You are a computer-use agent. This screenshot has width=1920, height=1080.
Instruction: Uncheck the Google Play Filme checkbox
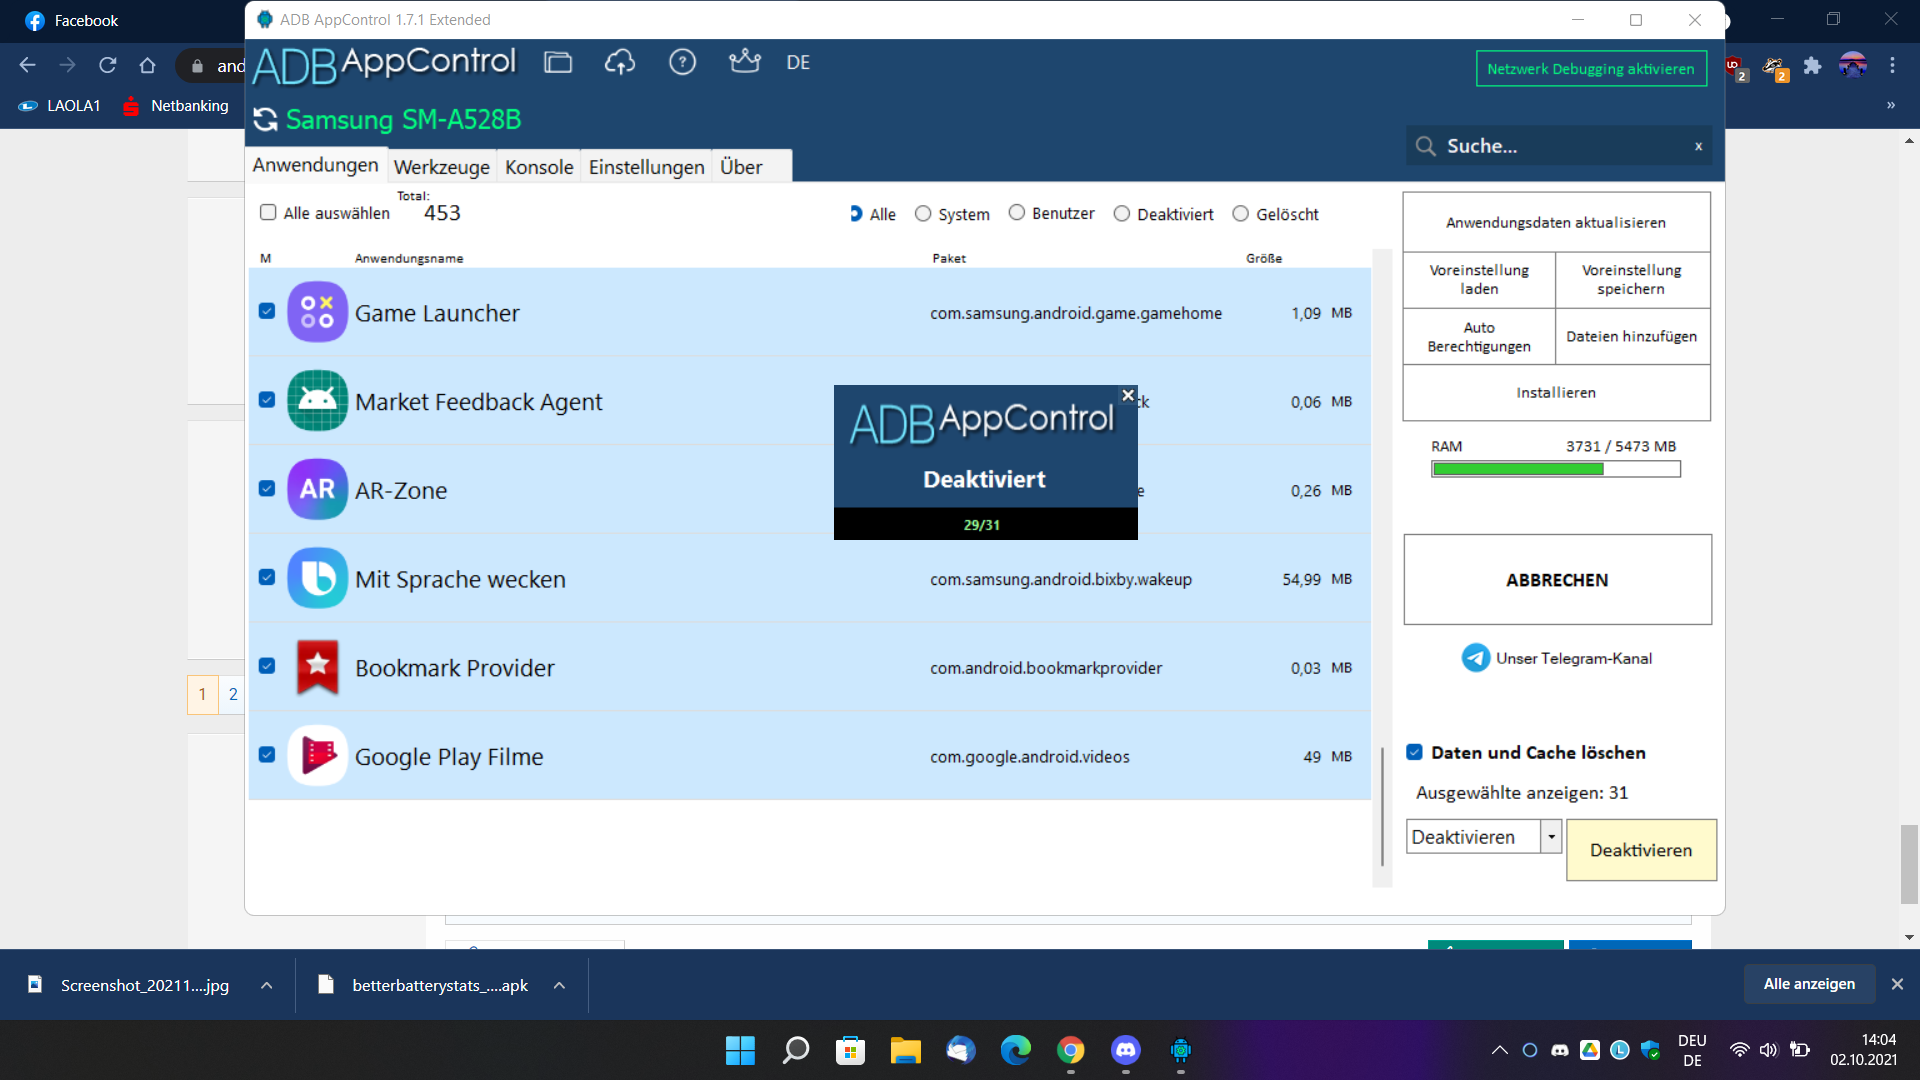267,754
